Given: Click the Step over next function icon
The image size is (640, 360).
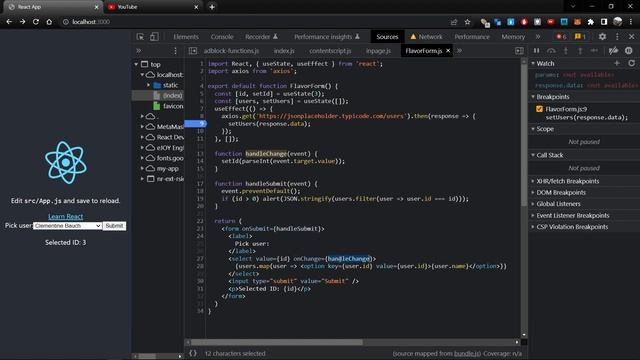Looking at the screenshot, I should [551, 51].
